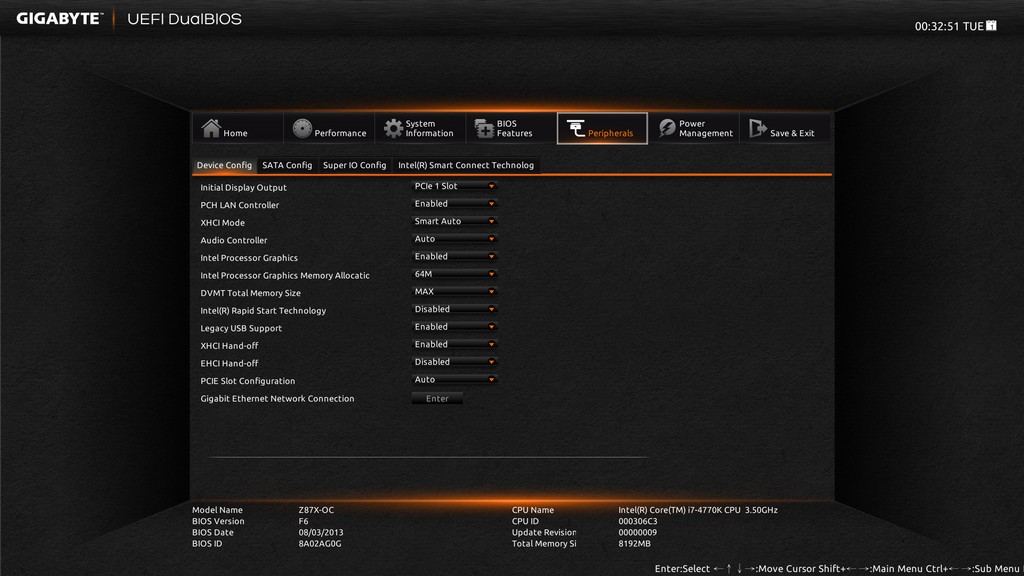Image resolution: width=1024 pixels, height=576 pixels.
Task: Select Intel Processor Graphics label
Action: pos(249,258)
